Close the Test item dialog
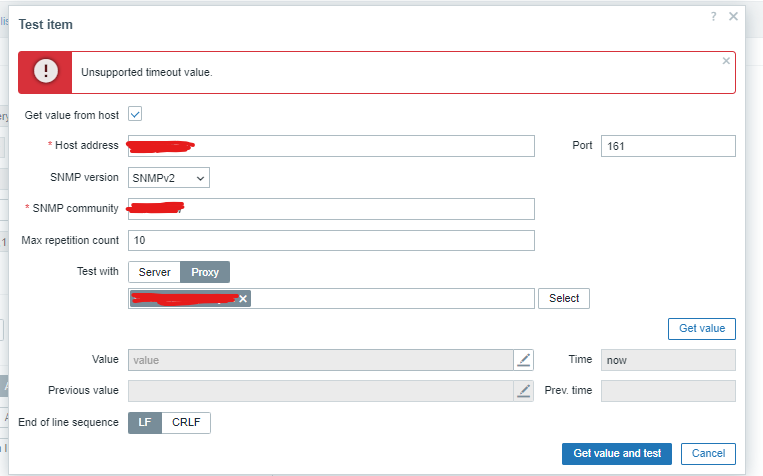 coord(733,17)
